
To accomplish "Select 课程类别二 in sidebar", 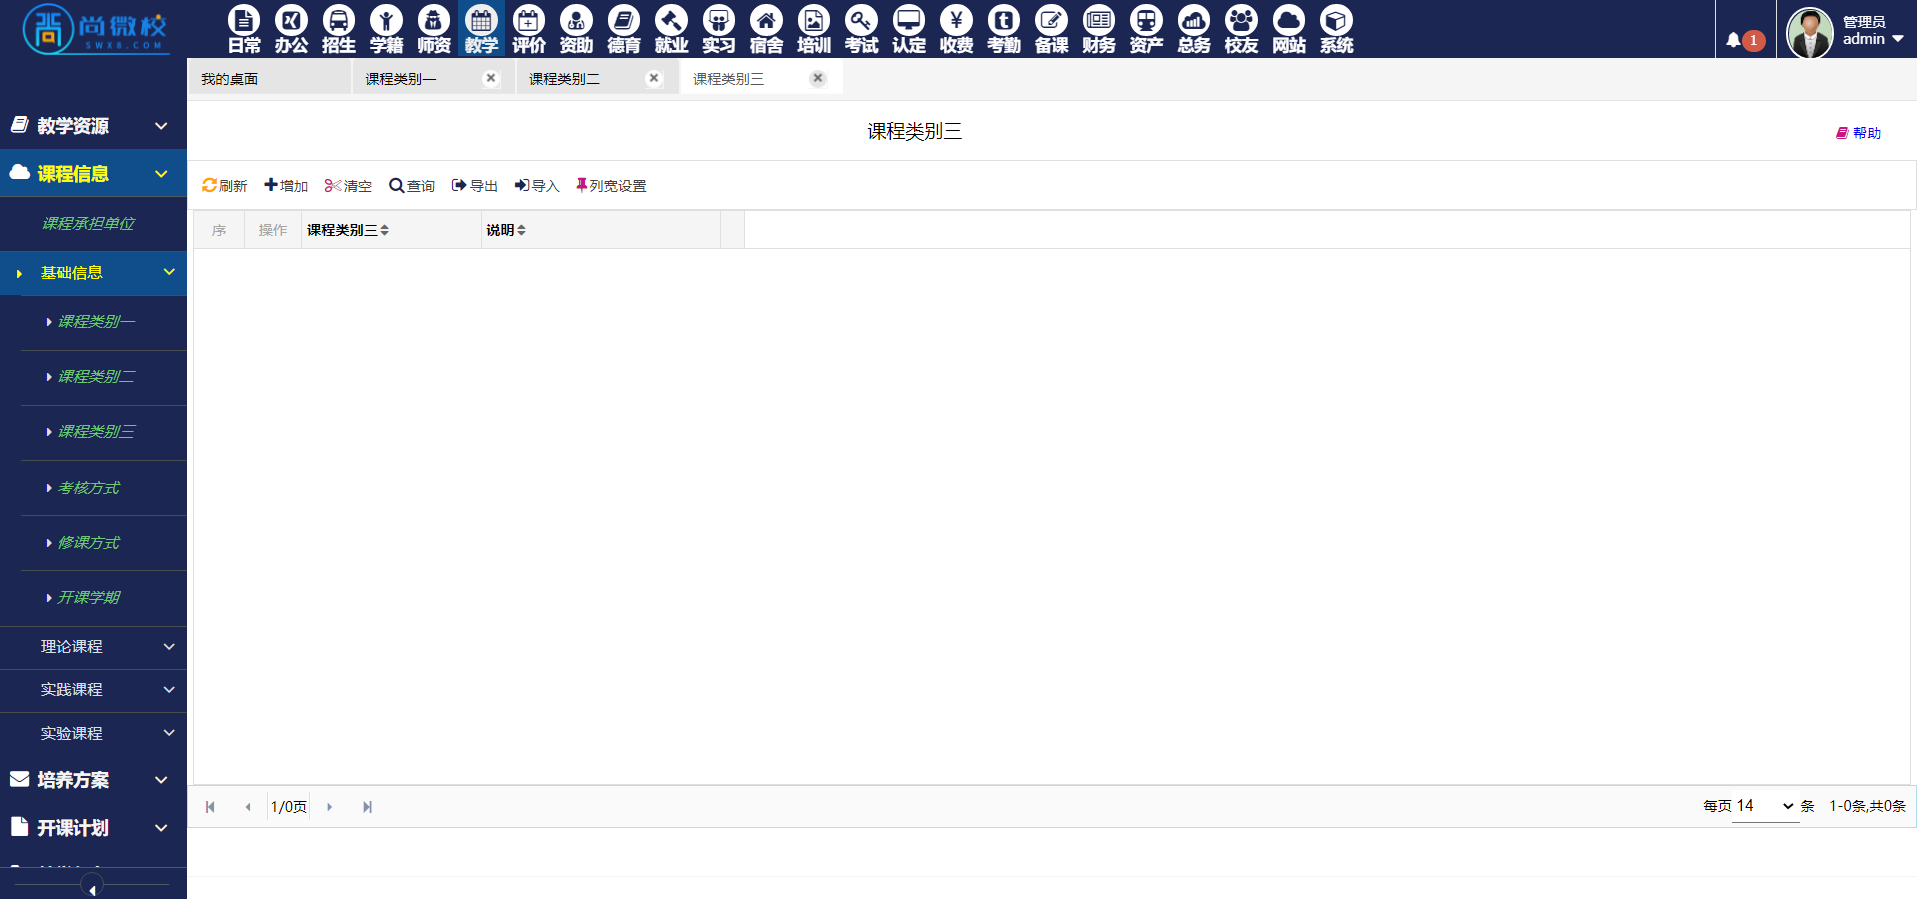I will [96, 377].
